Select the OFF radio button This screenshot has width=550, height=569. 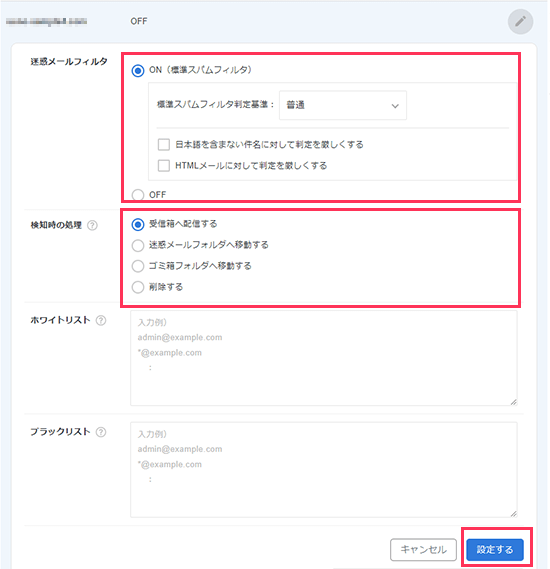[x=138, y=195]
